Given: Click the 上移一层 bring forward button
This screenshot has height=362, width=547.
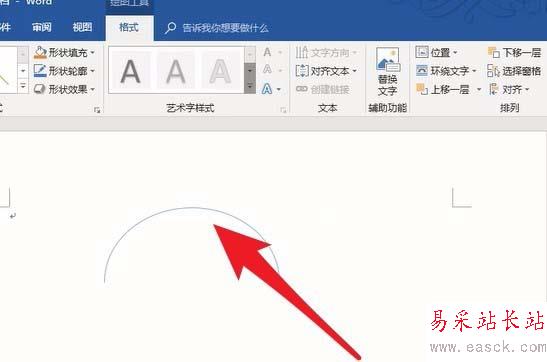Looking at the screenshot, I should [443, 90].
